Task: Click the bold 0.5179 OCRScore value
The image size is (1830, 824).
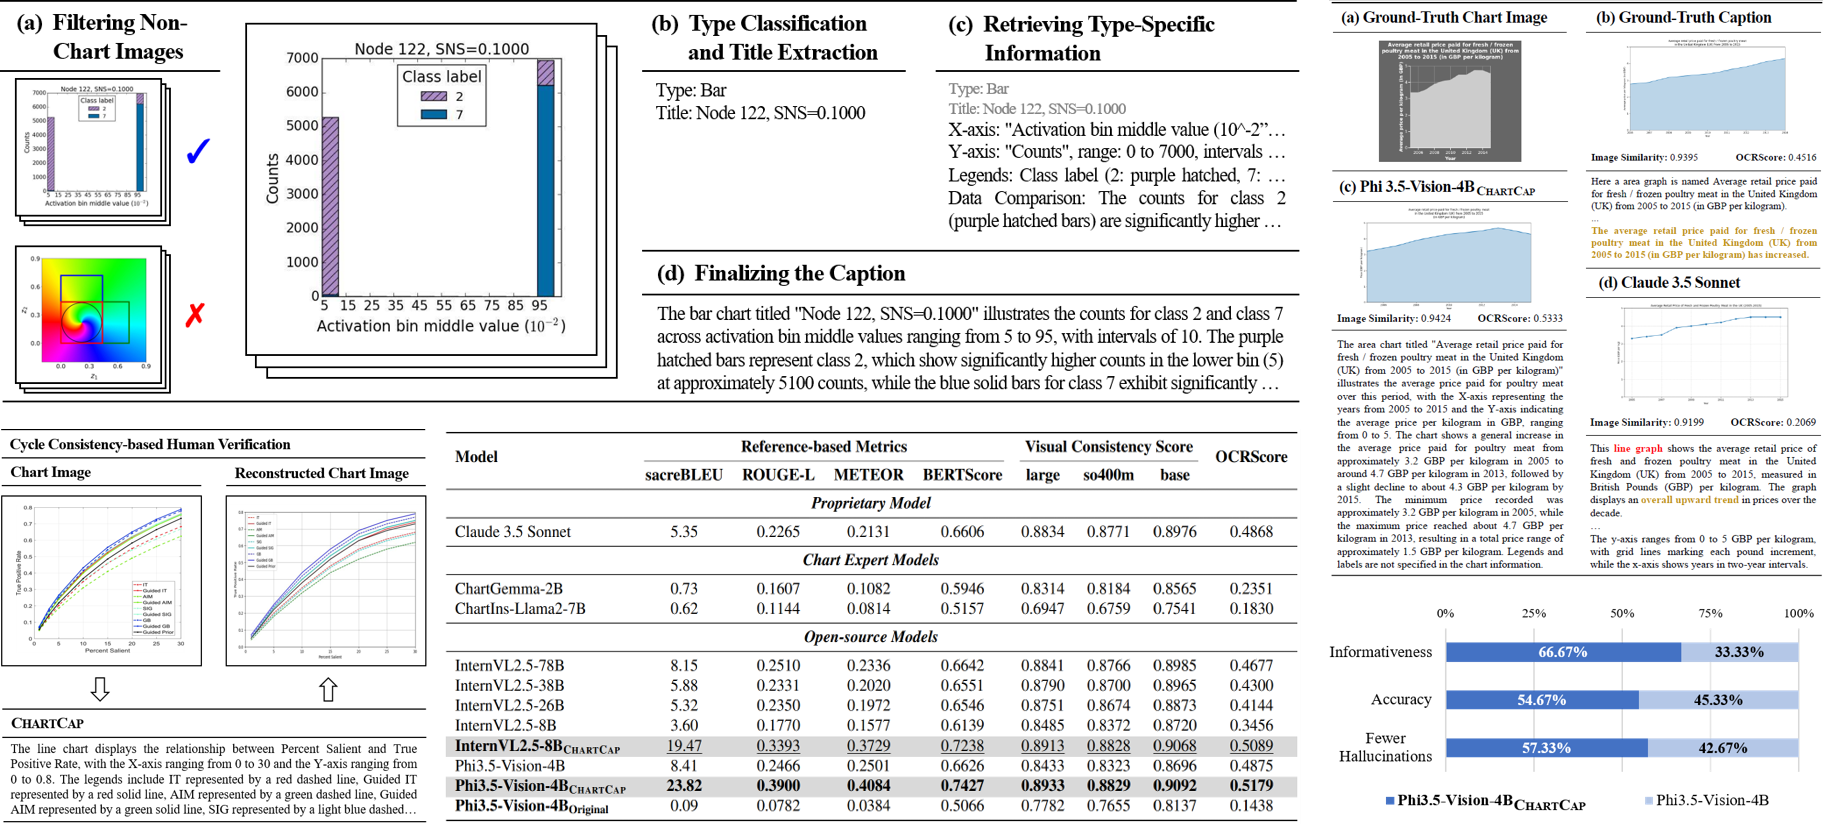Action: click(x=1251, y=786)
